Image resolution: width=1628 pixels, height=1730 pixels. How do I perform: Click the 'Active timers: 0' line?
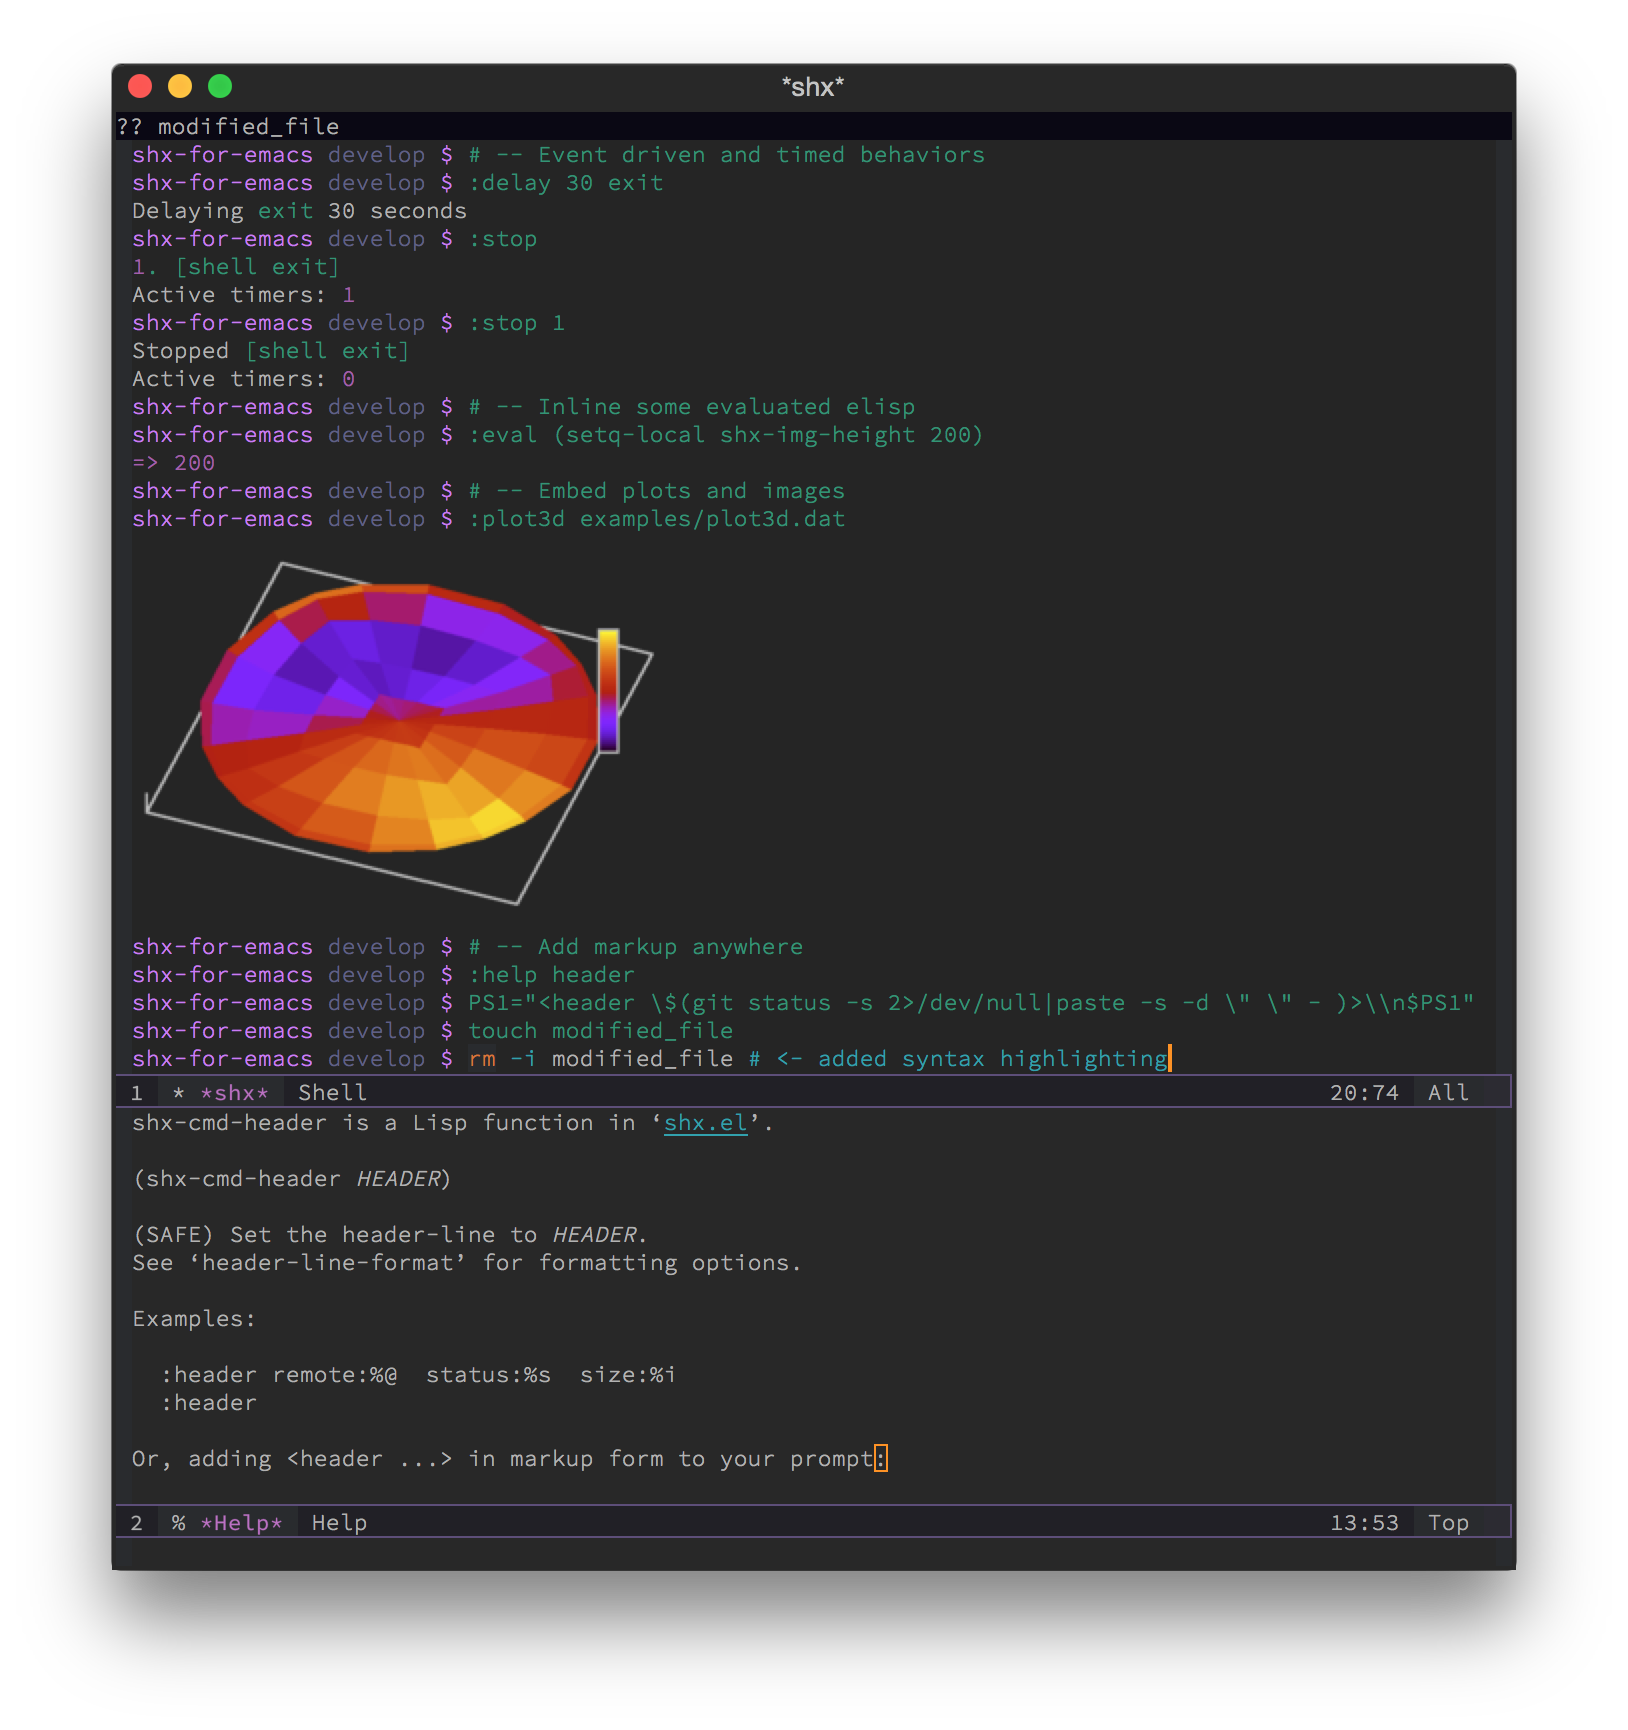(243, 379)
